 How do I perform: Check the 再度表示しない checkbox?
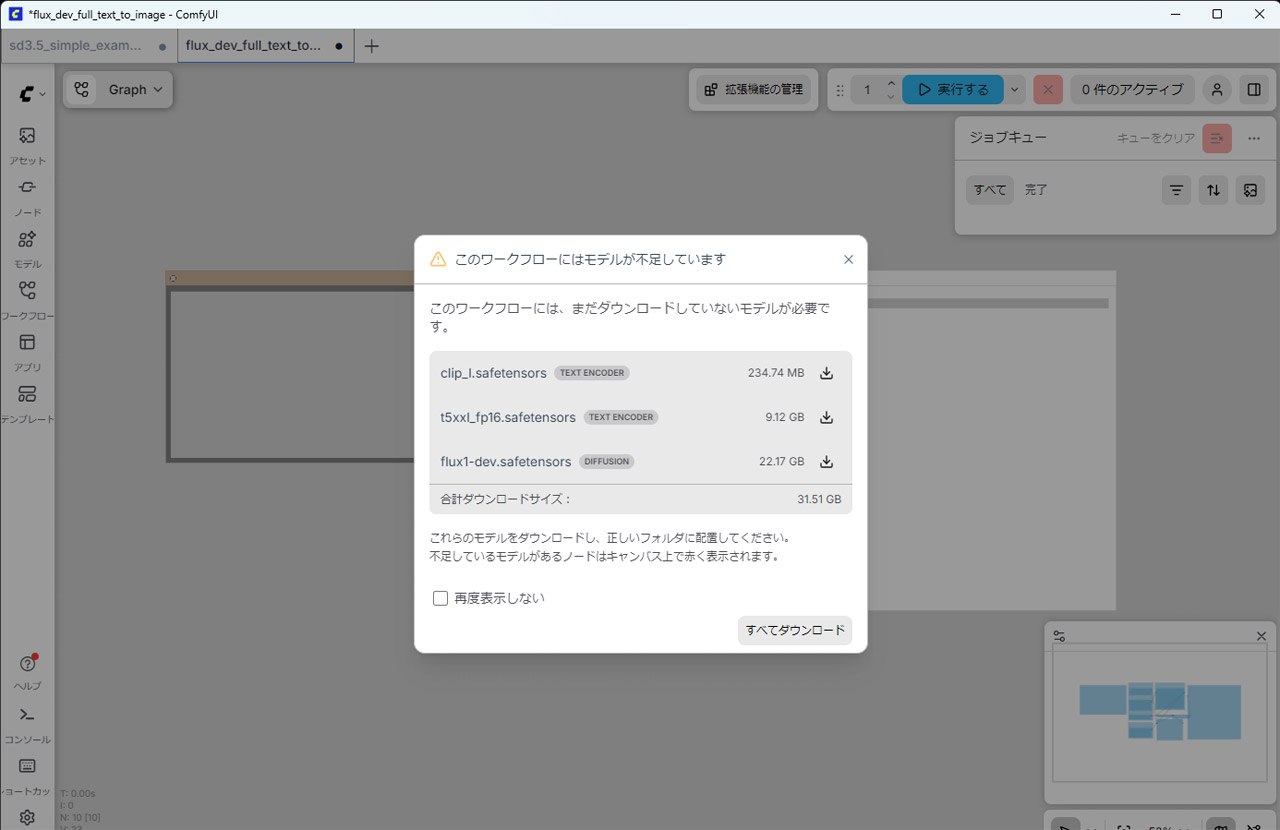440,598
